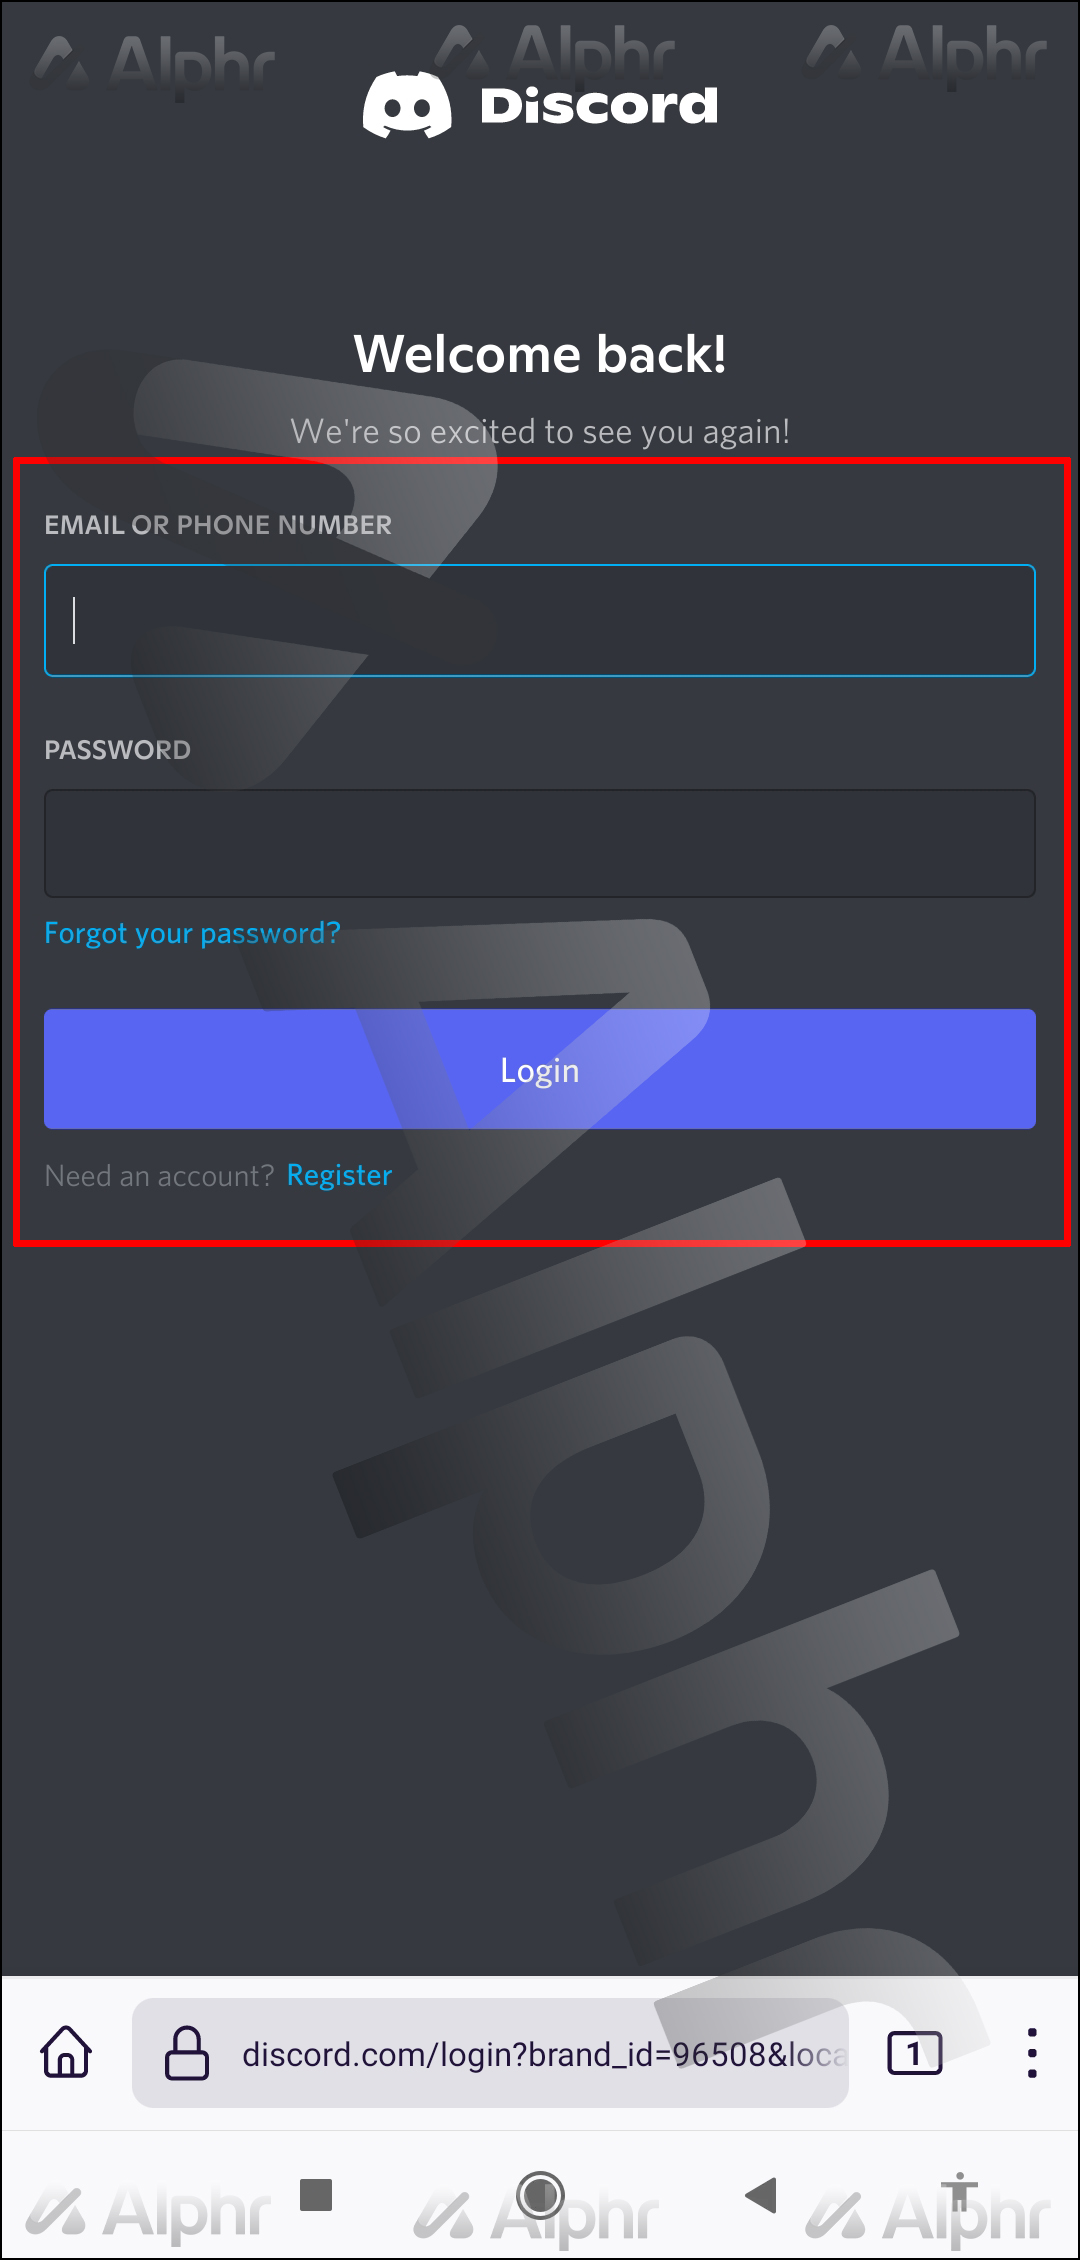The image size is (1080, 2260).
Task: Focus the Email or Phone Number field
Action: point(540,621)
